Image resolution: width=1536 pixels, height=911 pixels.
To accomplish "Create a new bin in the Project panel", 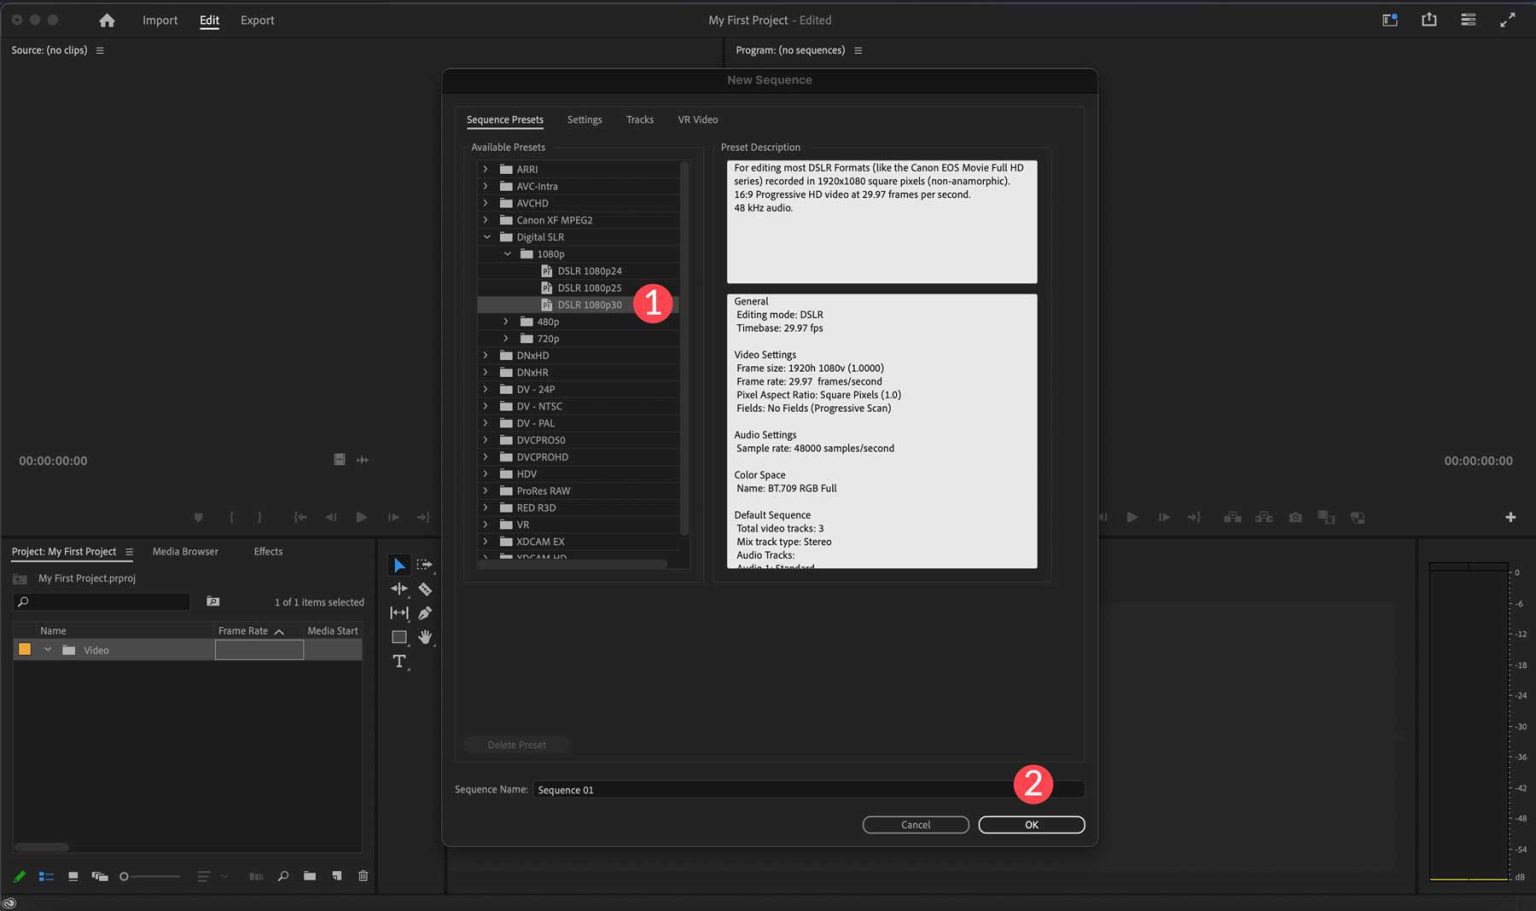I will (310, 876).
